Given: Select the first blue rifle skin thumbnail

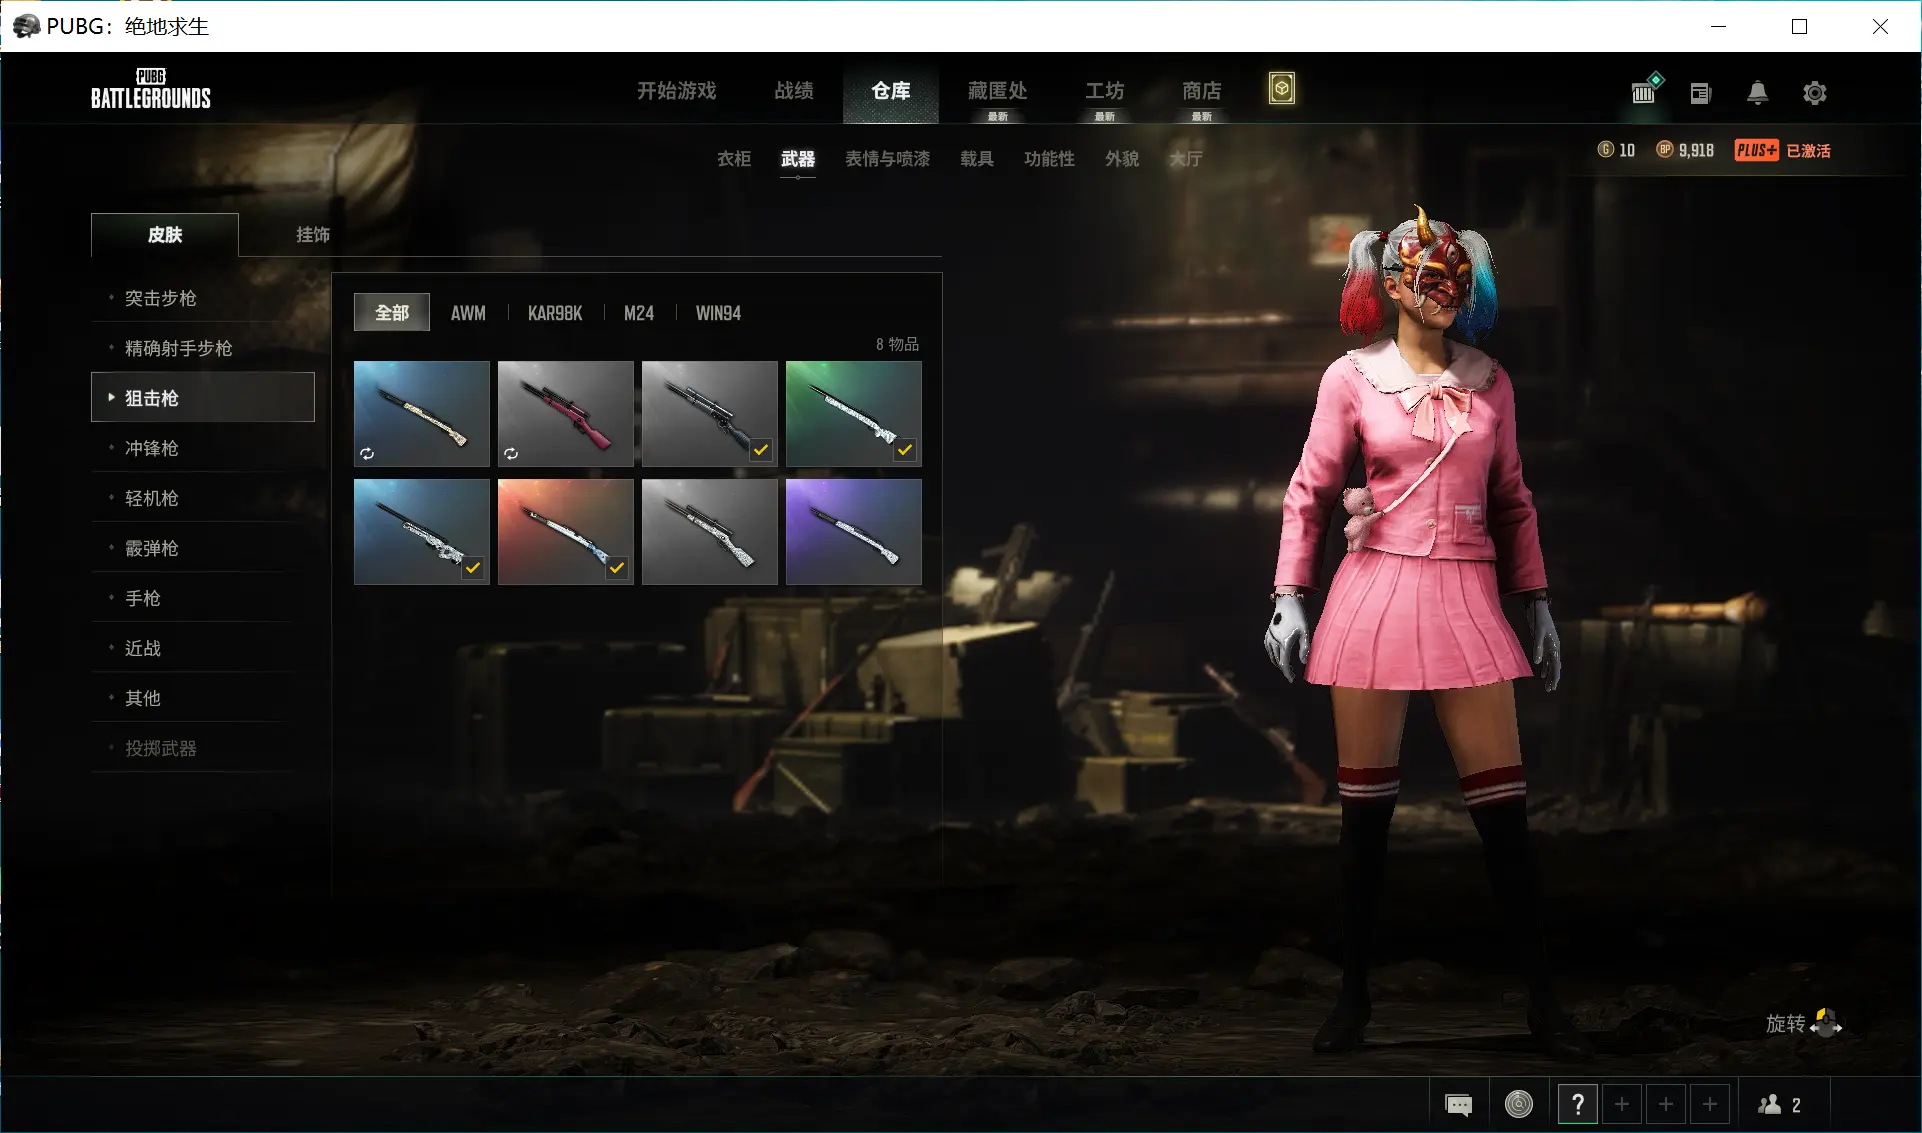Looking at the screenshot, I should click(422, 413).
